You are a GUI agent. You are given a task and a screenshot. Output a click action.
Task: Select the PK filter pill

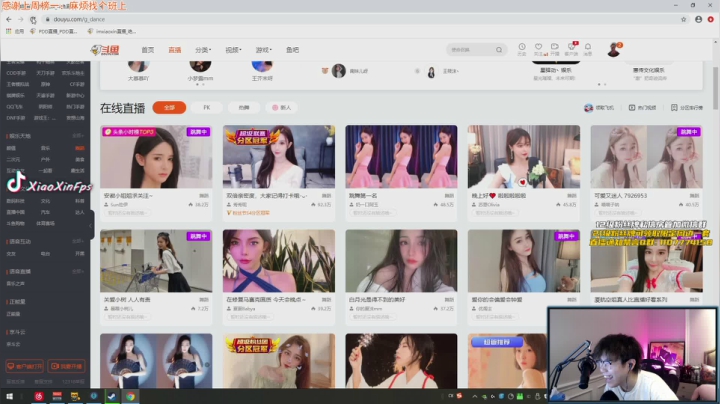[207, 107]
